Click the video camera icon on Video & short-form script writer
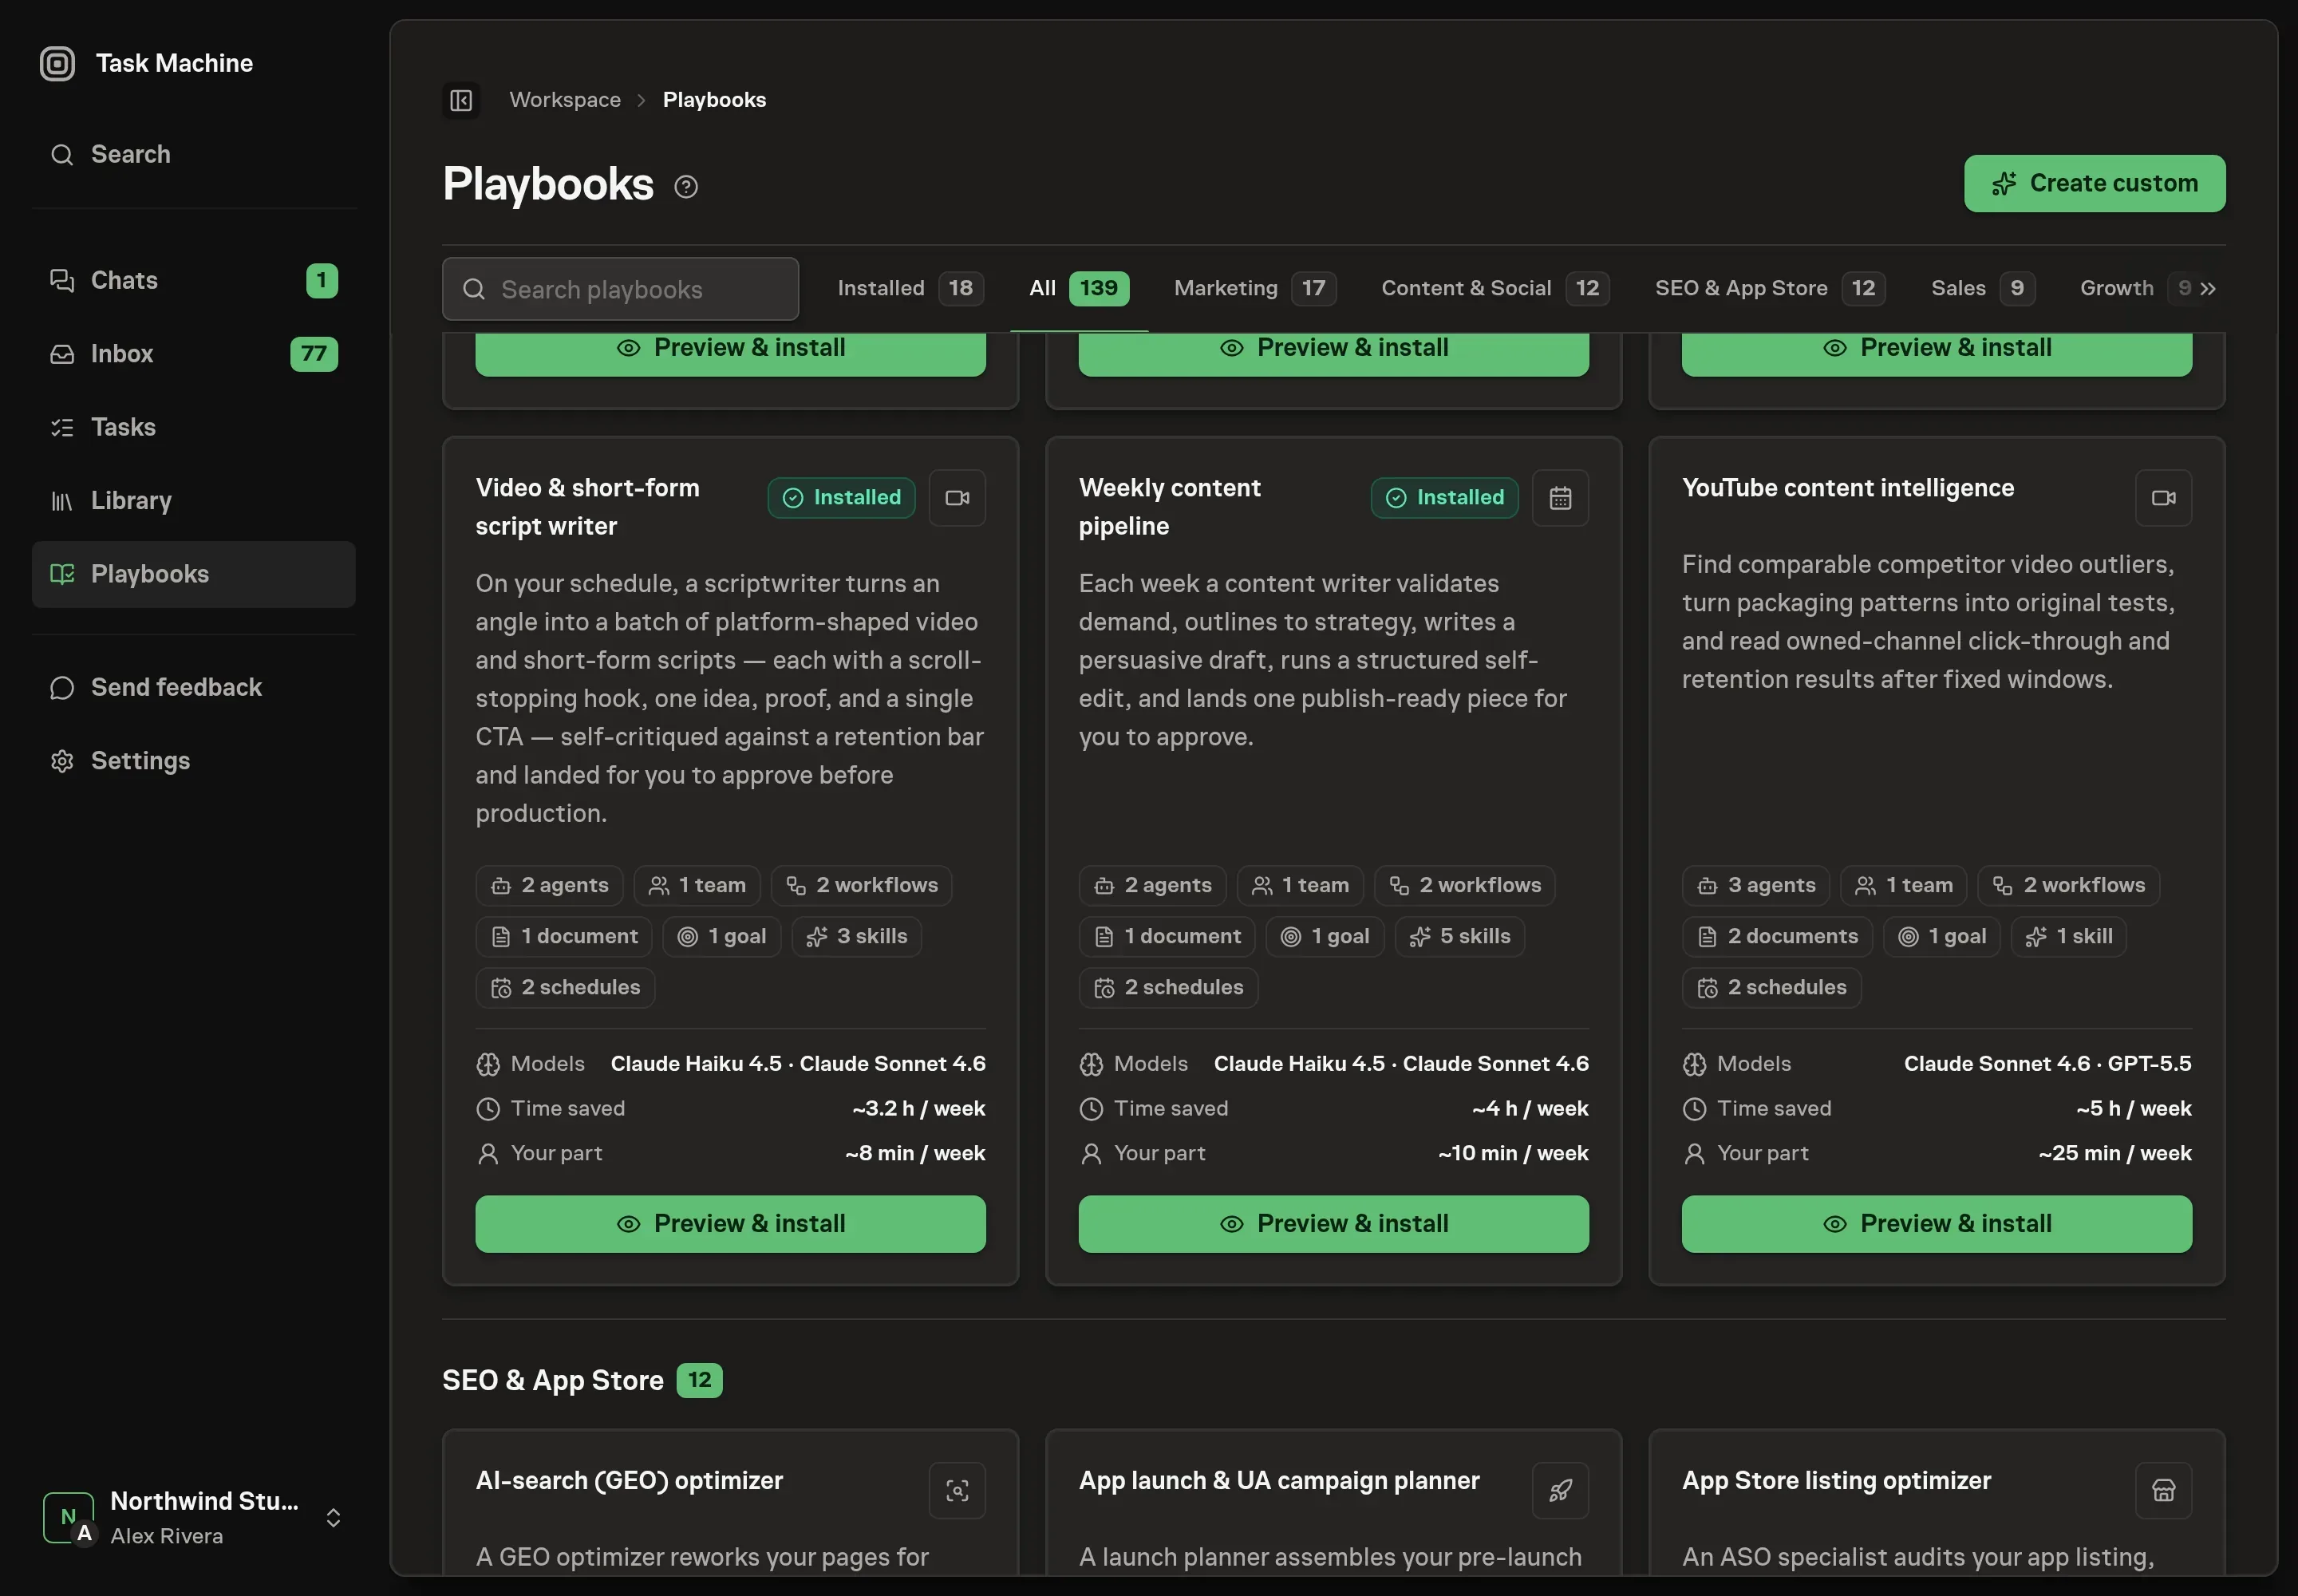 [957, 498]
